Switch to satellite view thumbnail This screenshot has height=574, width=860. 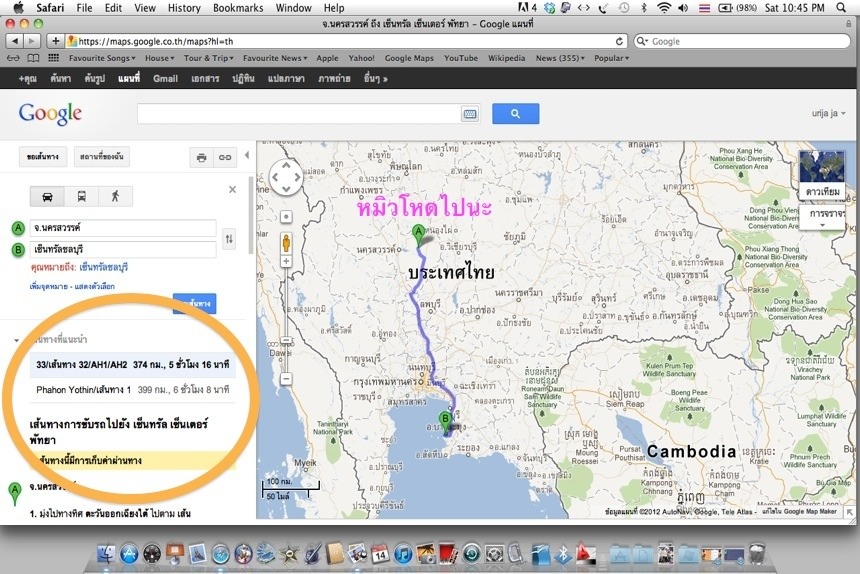(822, 174)
